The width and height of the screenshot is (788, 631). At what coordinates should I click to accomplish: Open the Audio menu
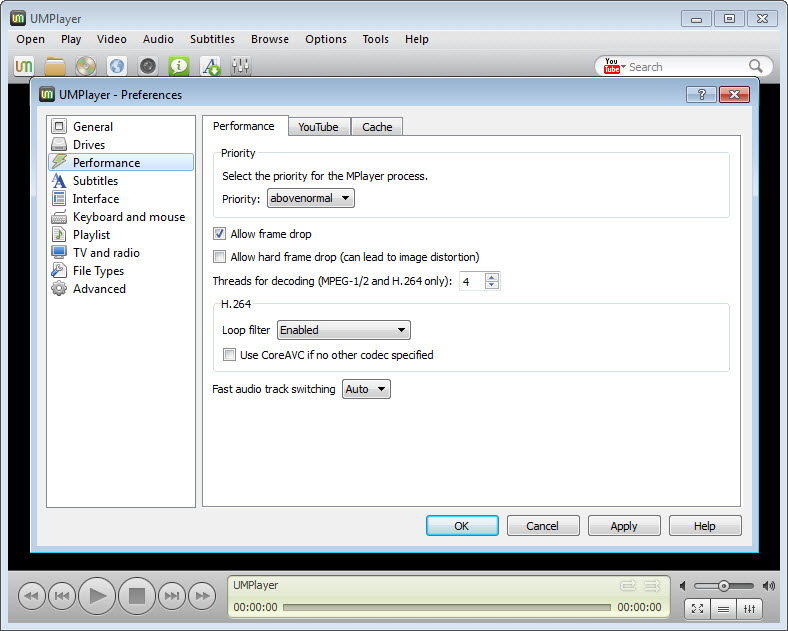[158, 39]
